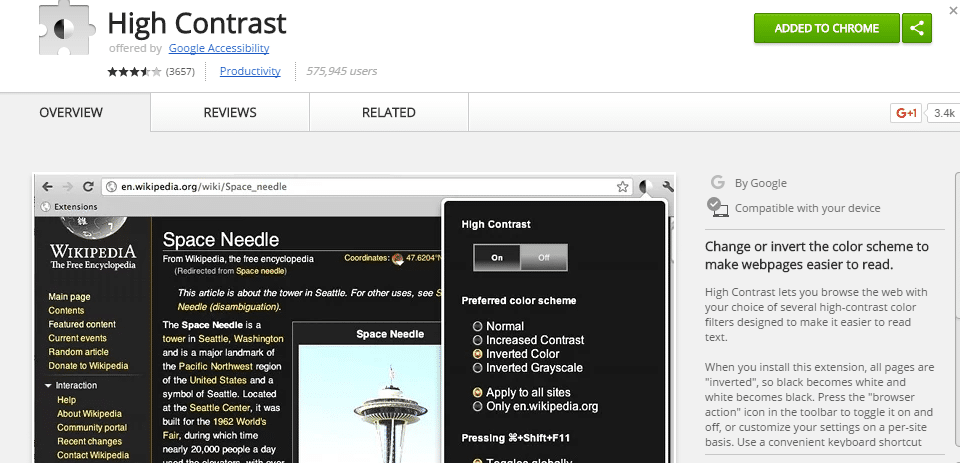Image resolution: width=960 pixels, height=463 pixels.
Task: Click the Random article sidebar link
Action: tap(78, 352)
